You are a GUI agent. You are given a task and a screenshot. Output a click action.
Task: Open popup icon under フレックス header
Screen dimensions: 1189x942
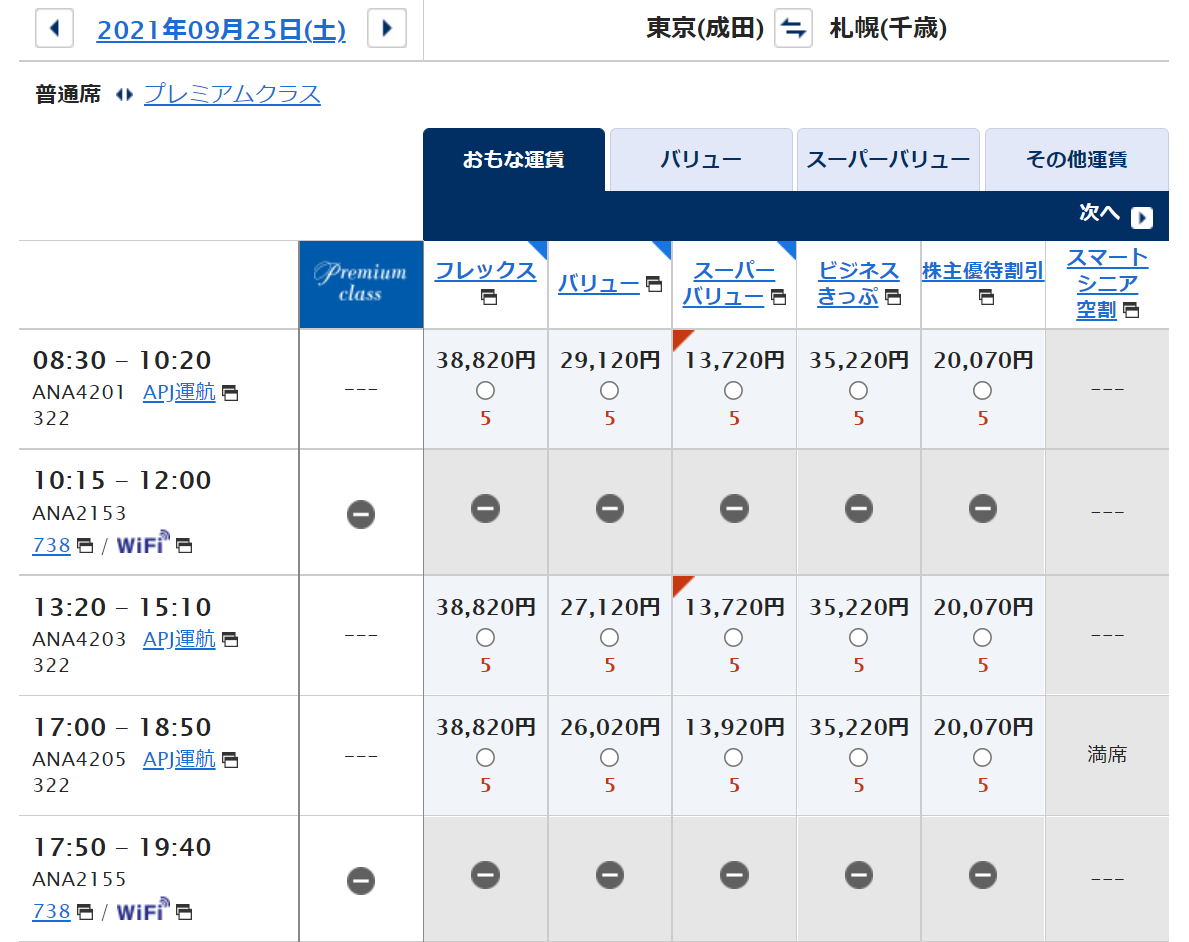489,297
